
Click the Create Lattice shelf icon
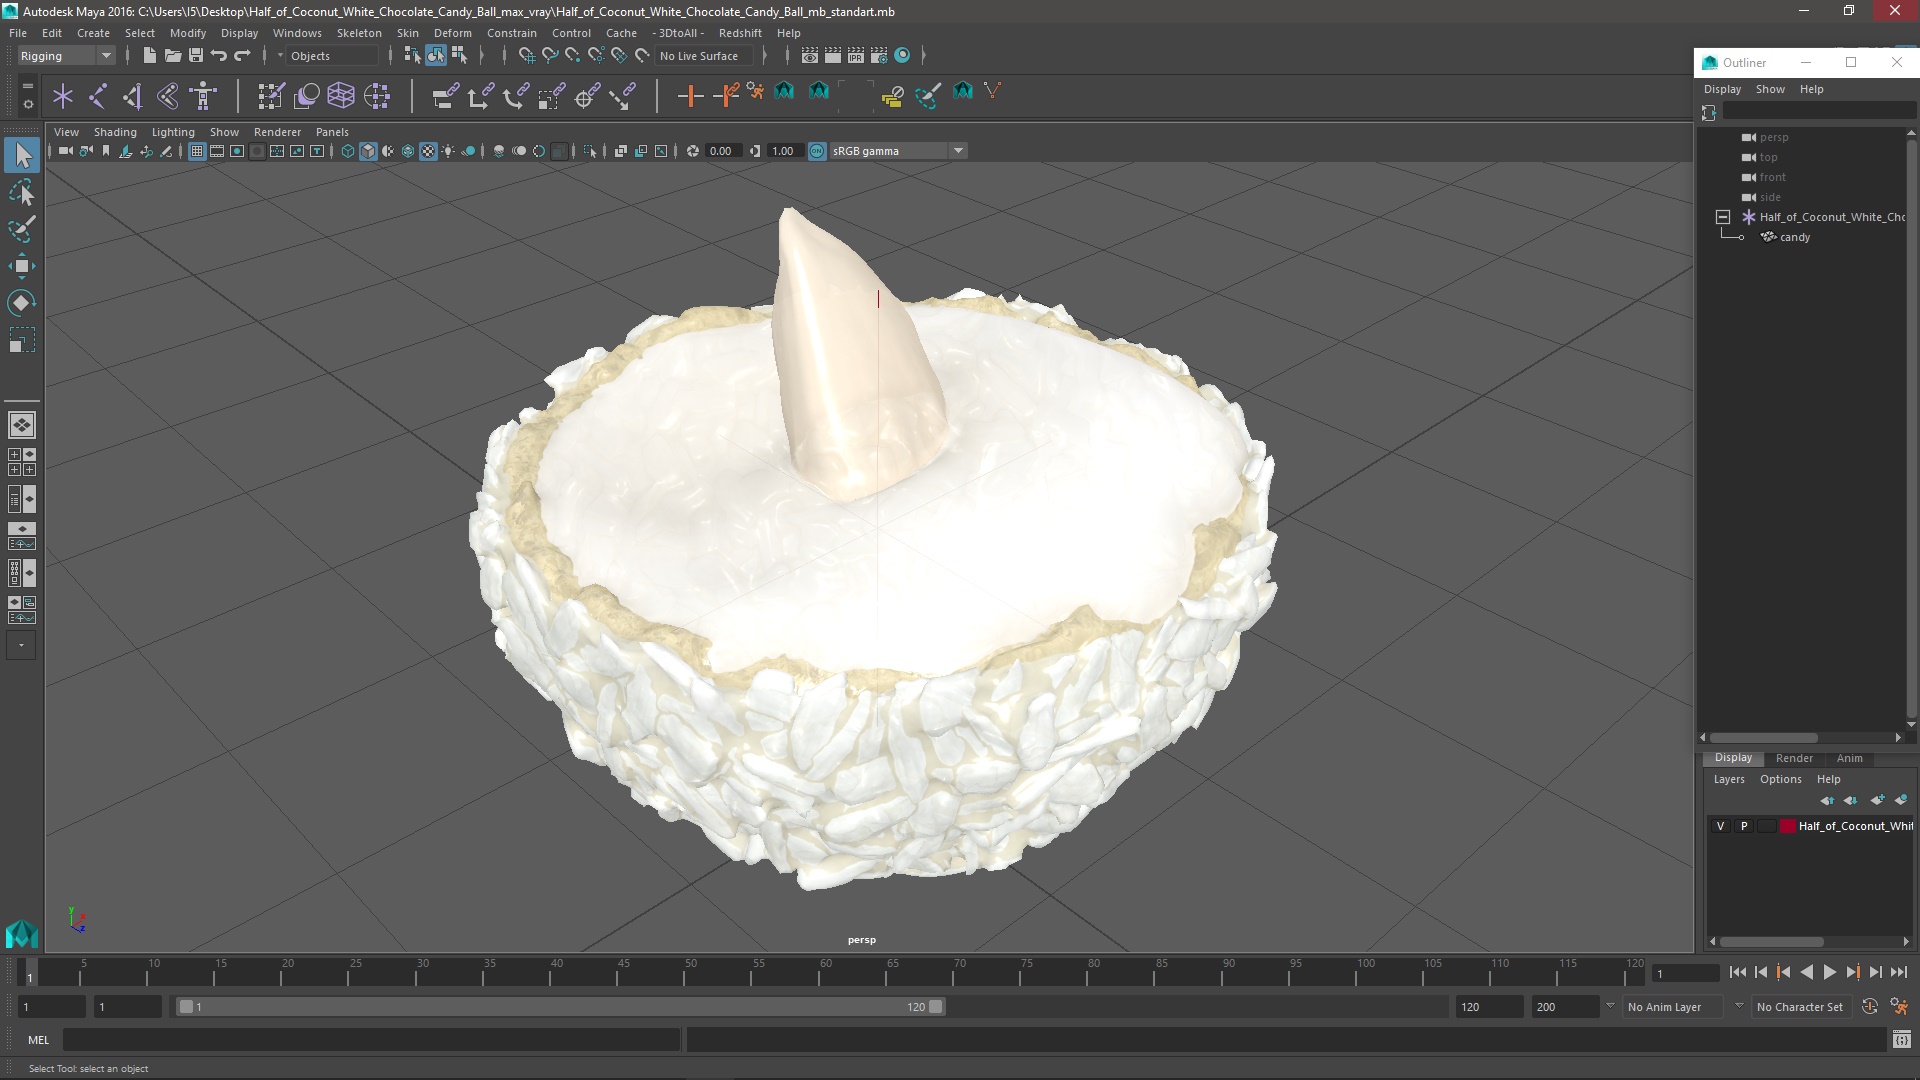pyautogui.click(x=341, y=96)
